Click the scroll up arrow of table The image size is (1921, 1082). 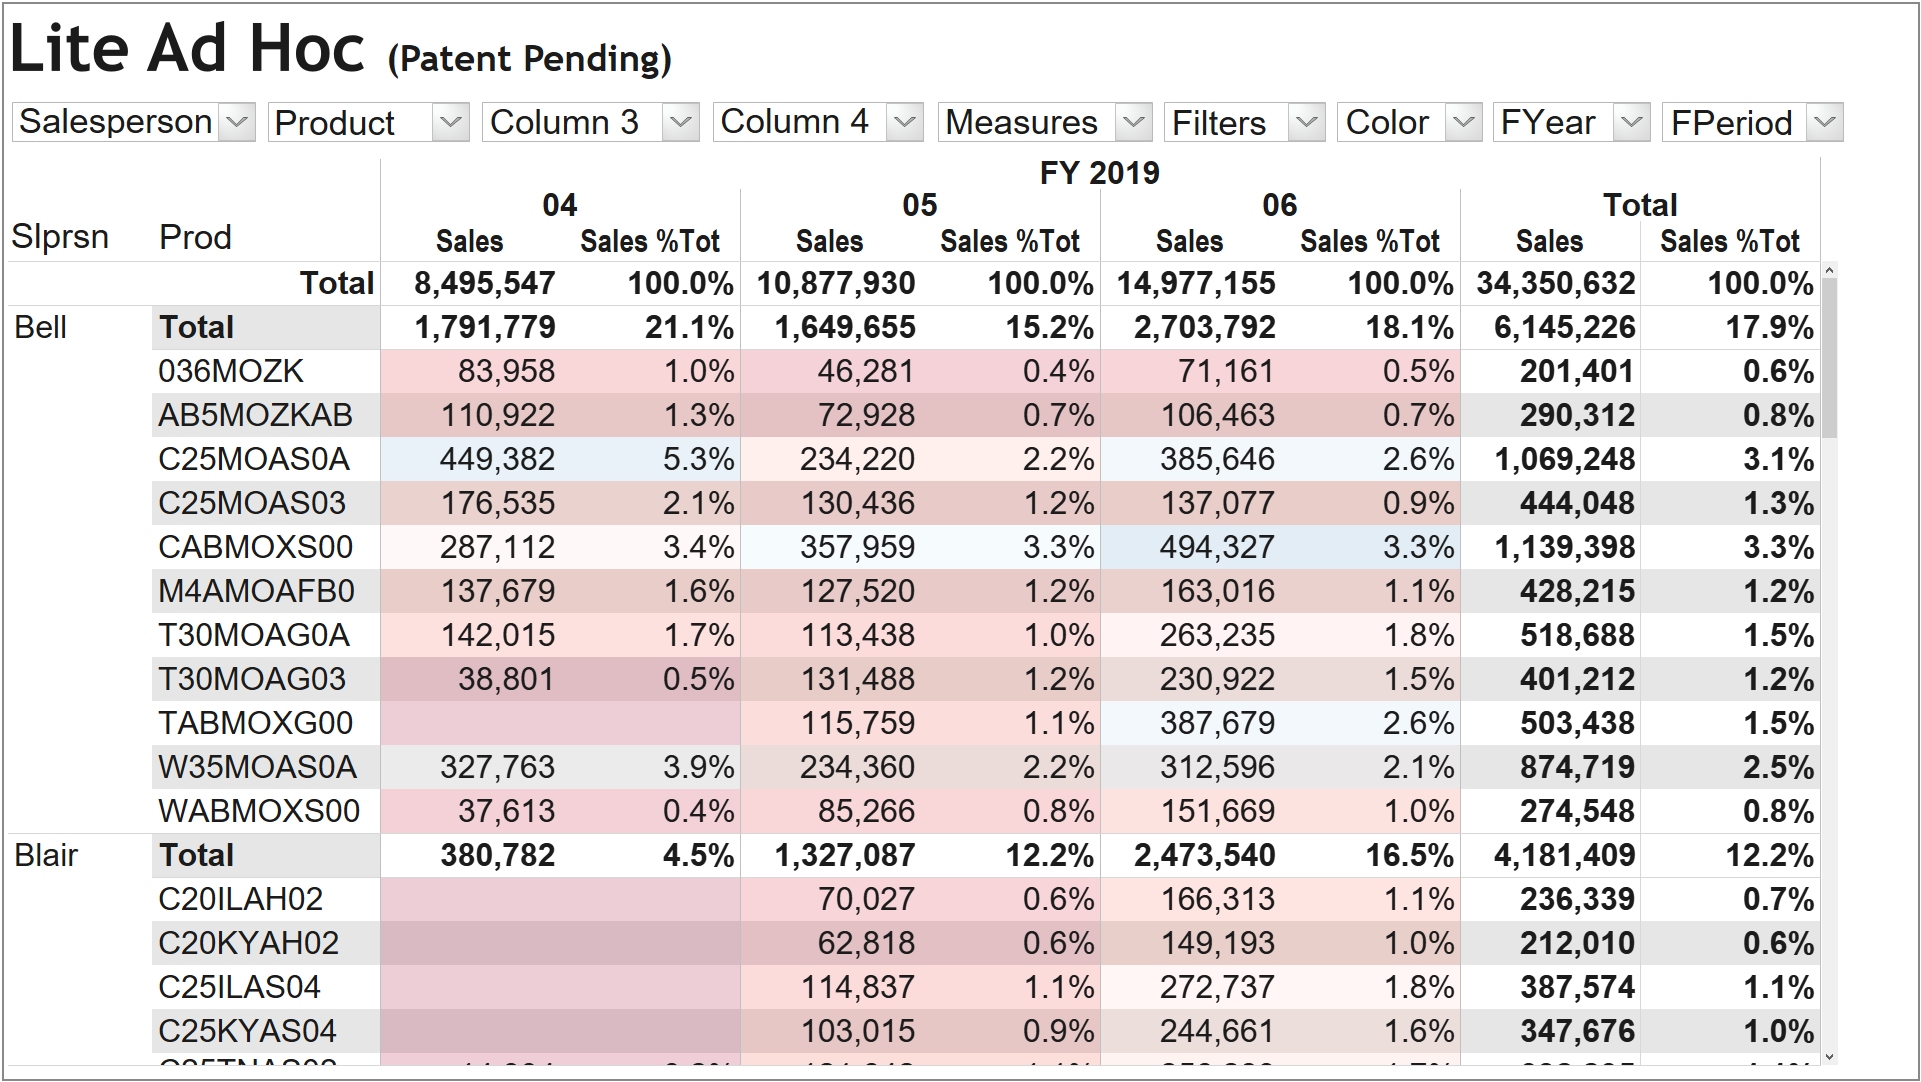pos(1829,271)
